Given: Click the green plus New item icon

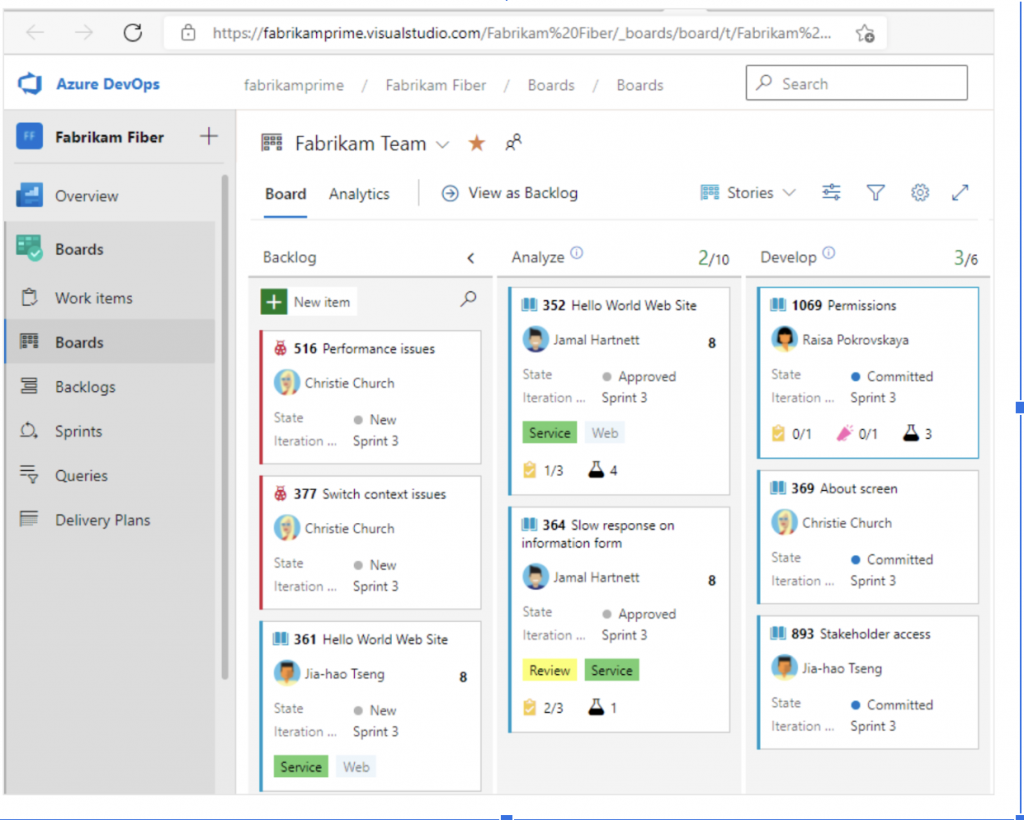Looking at the screenshot, I should 274,302.
